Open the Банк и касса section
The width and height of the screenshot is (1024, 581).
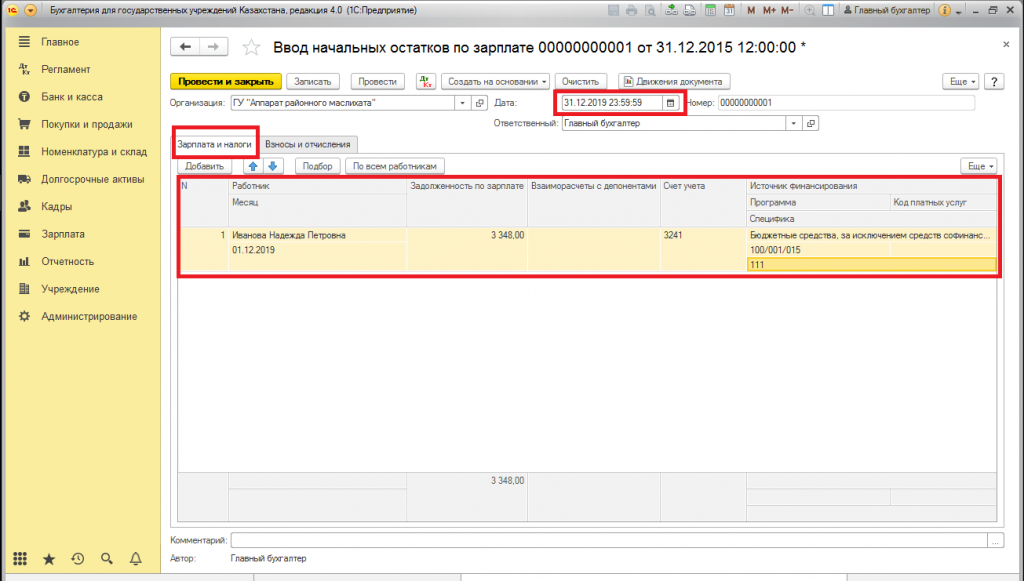tap(71, 97)
